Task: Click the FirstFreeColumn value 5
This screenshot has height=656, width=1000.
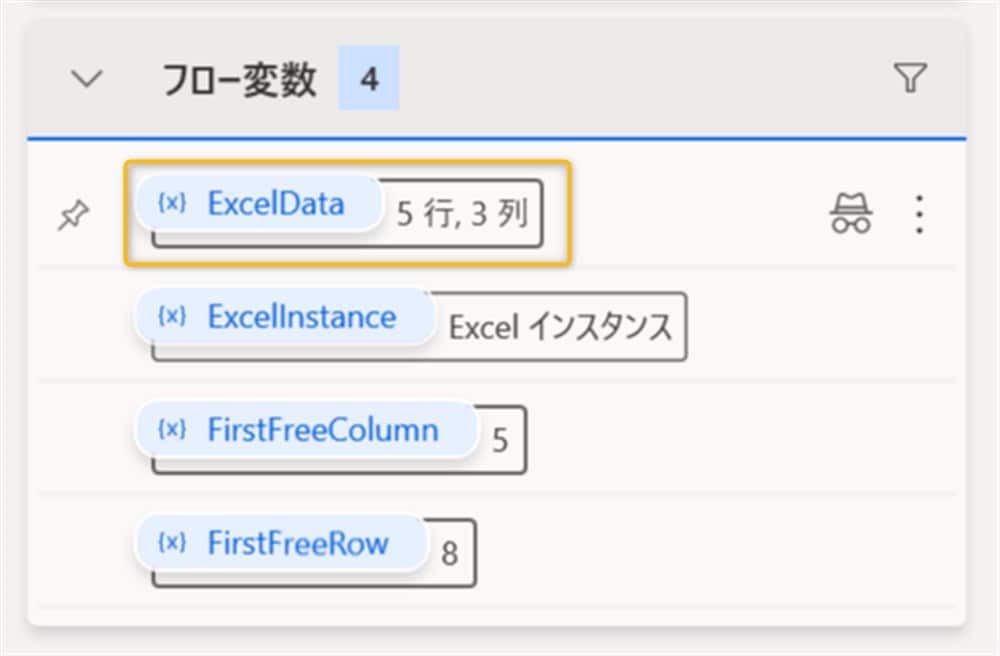Action: pyautogui.click(x=500, y=441)
